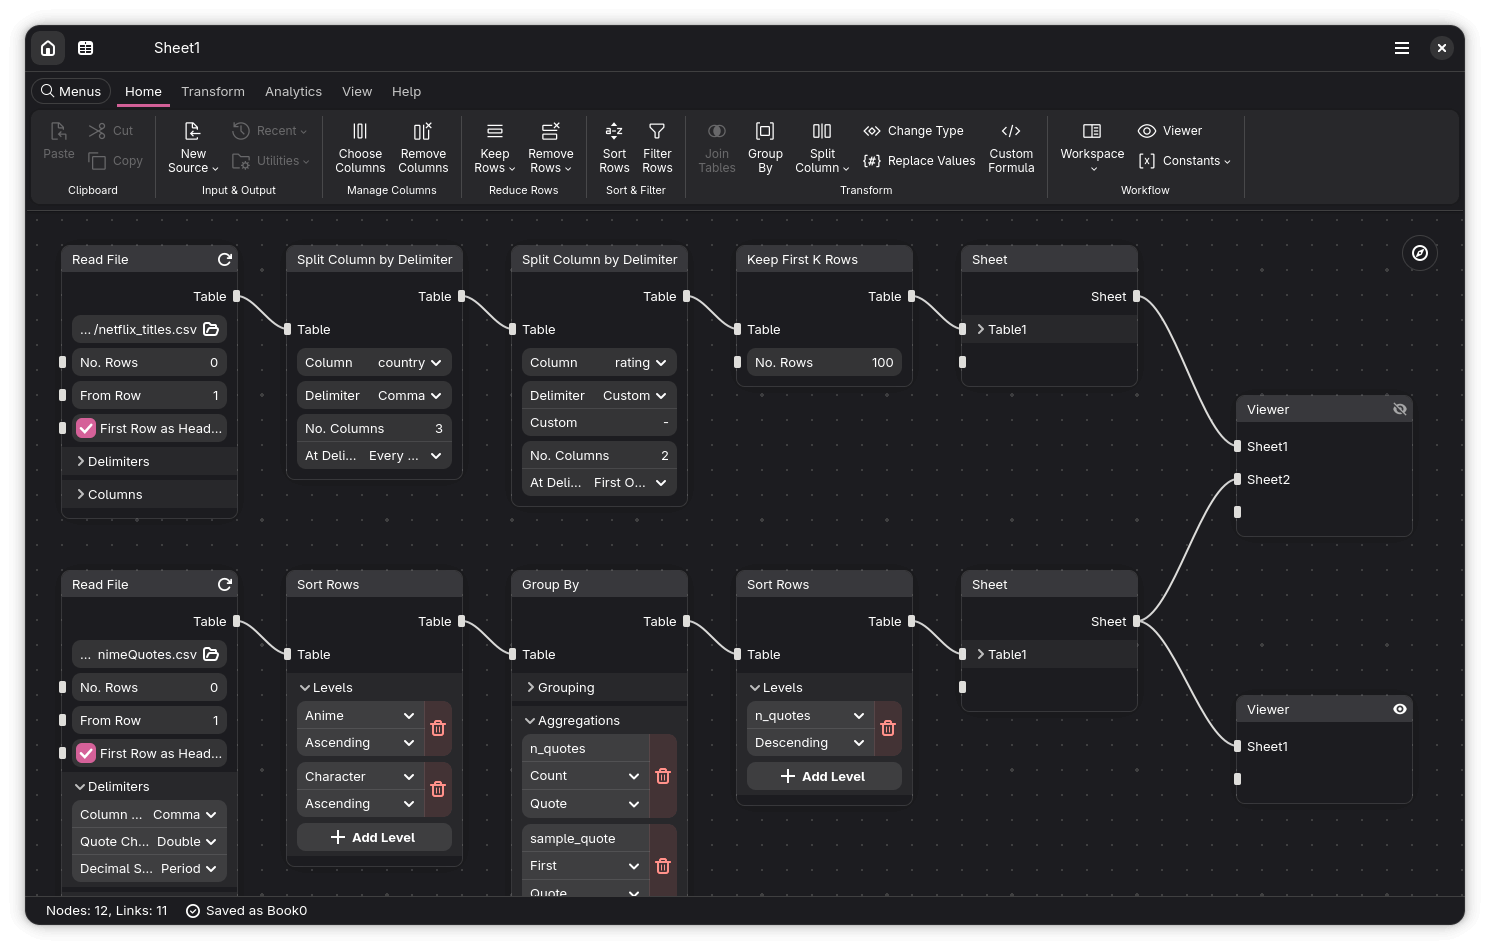Switch to the Analytics tab
Image resolution: width=1490 pixels, height=950 pixels.
click(293, 91)
